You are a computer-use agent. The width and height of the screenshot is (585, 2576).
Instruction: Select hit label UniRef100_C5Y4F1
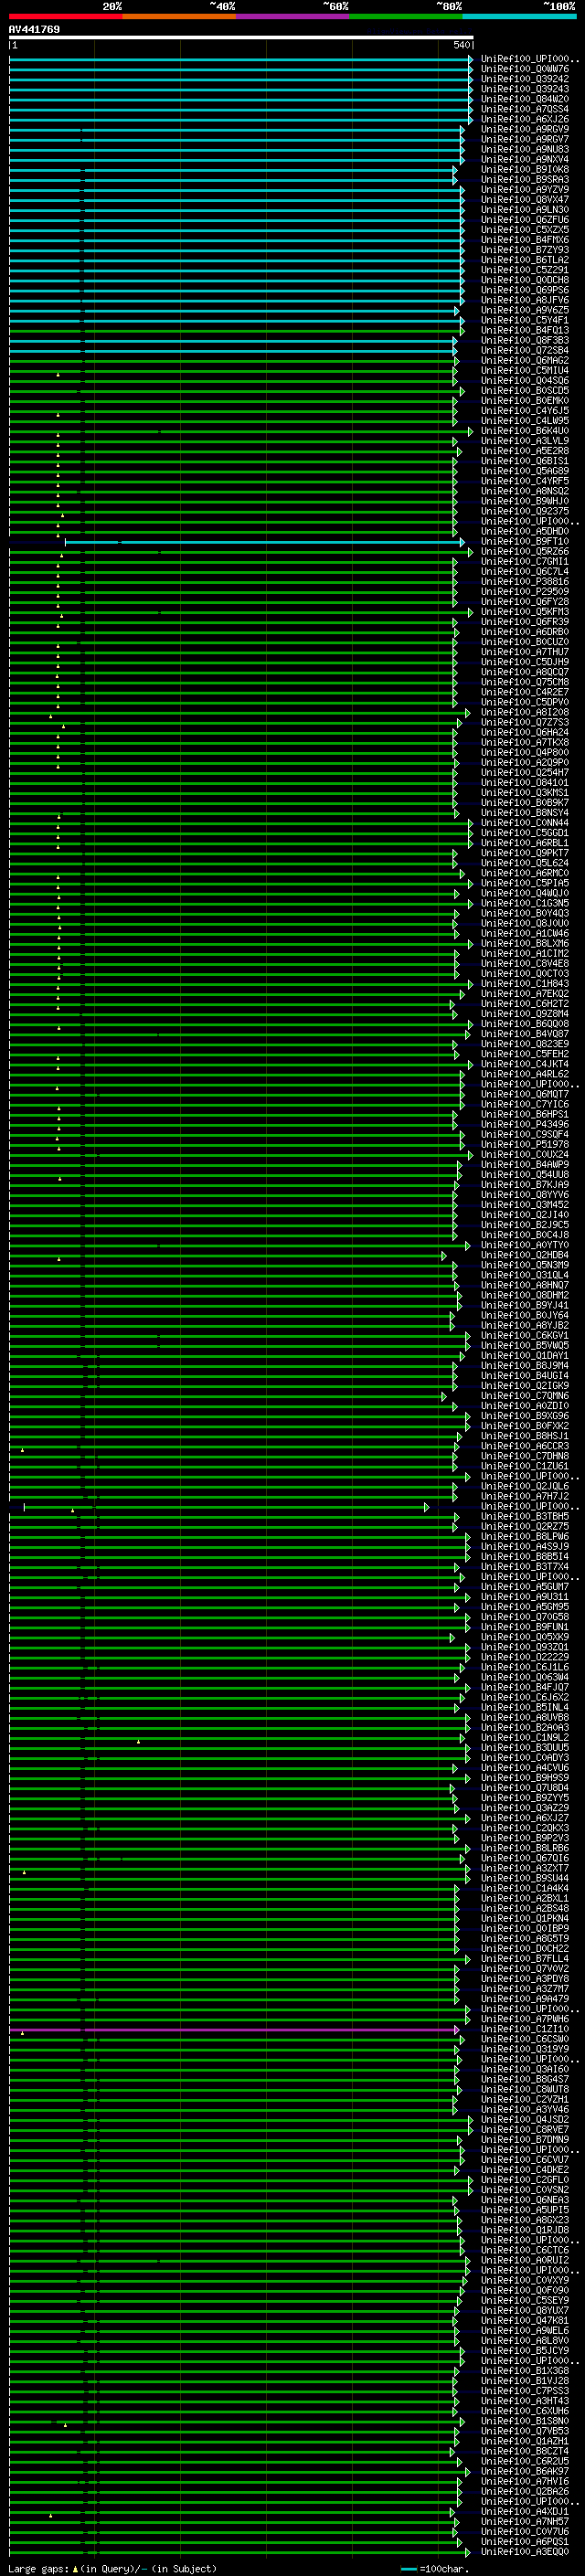click(525, 320)
